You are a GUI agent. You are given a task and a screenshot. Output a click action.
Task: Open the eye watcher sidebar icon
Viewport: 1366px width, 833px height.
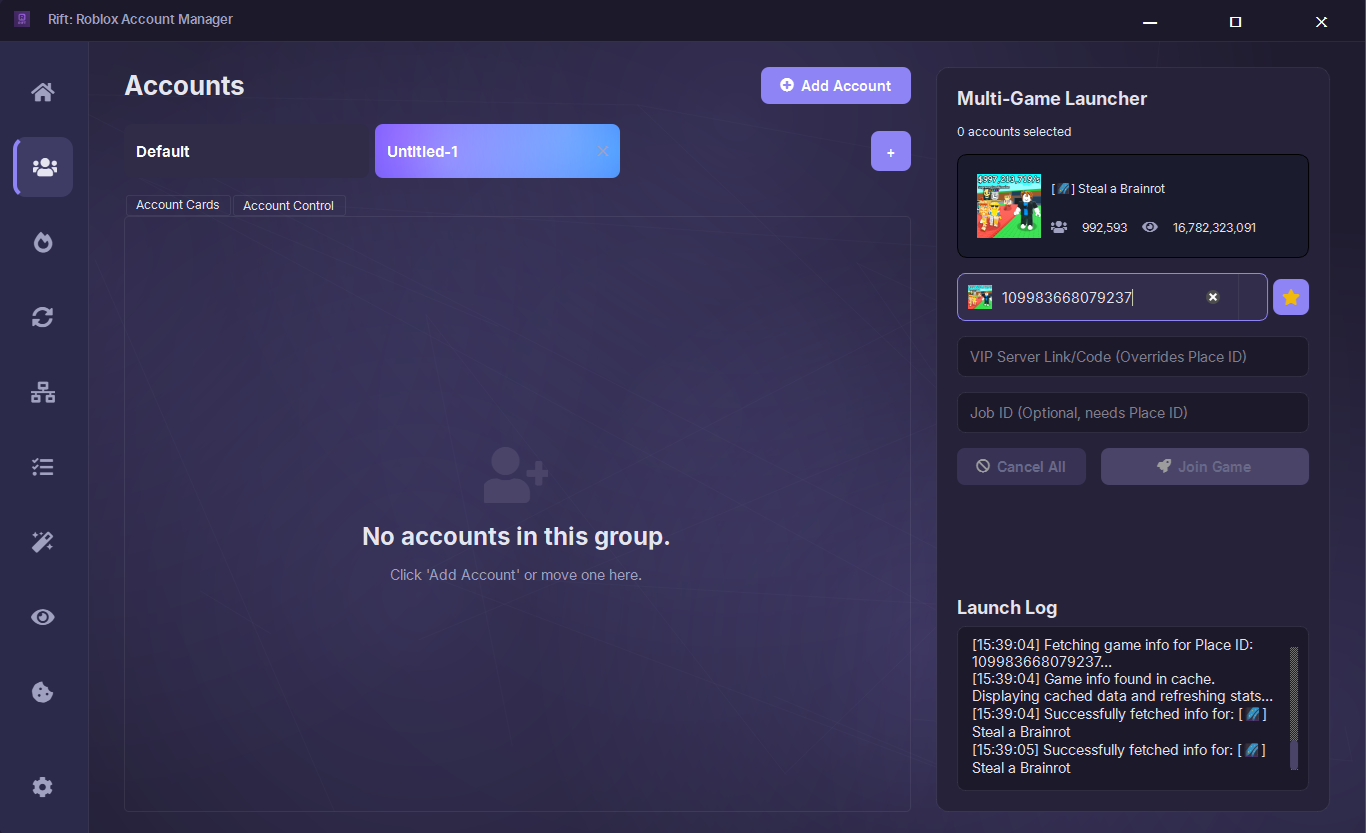[43, 617]
